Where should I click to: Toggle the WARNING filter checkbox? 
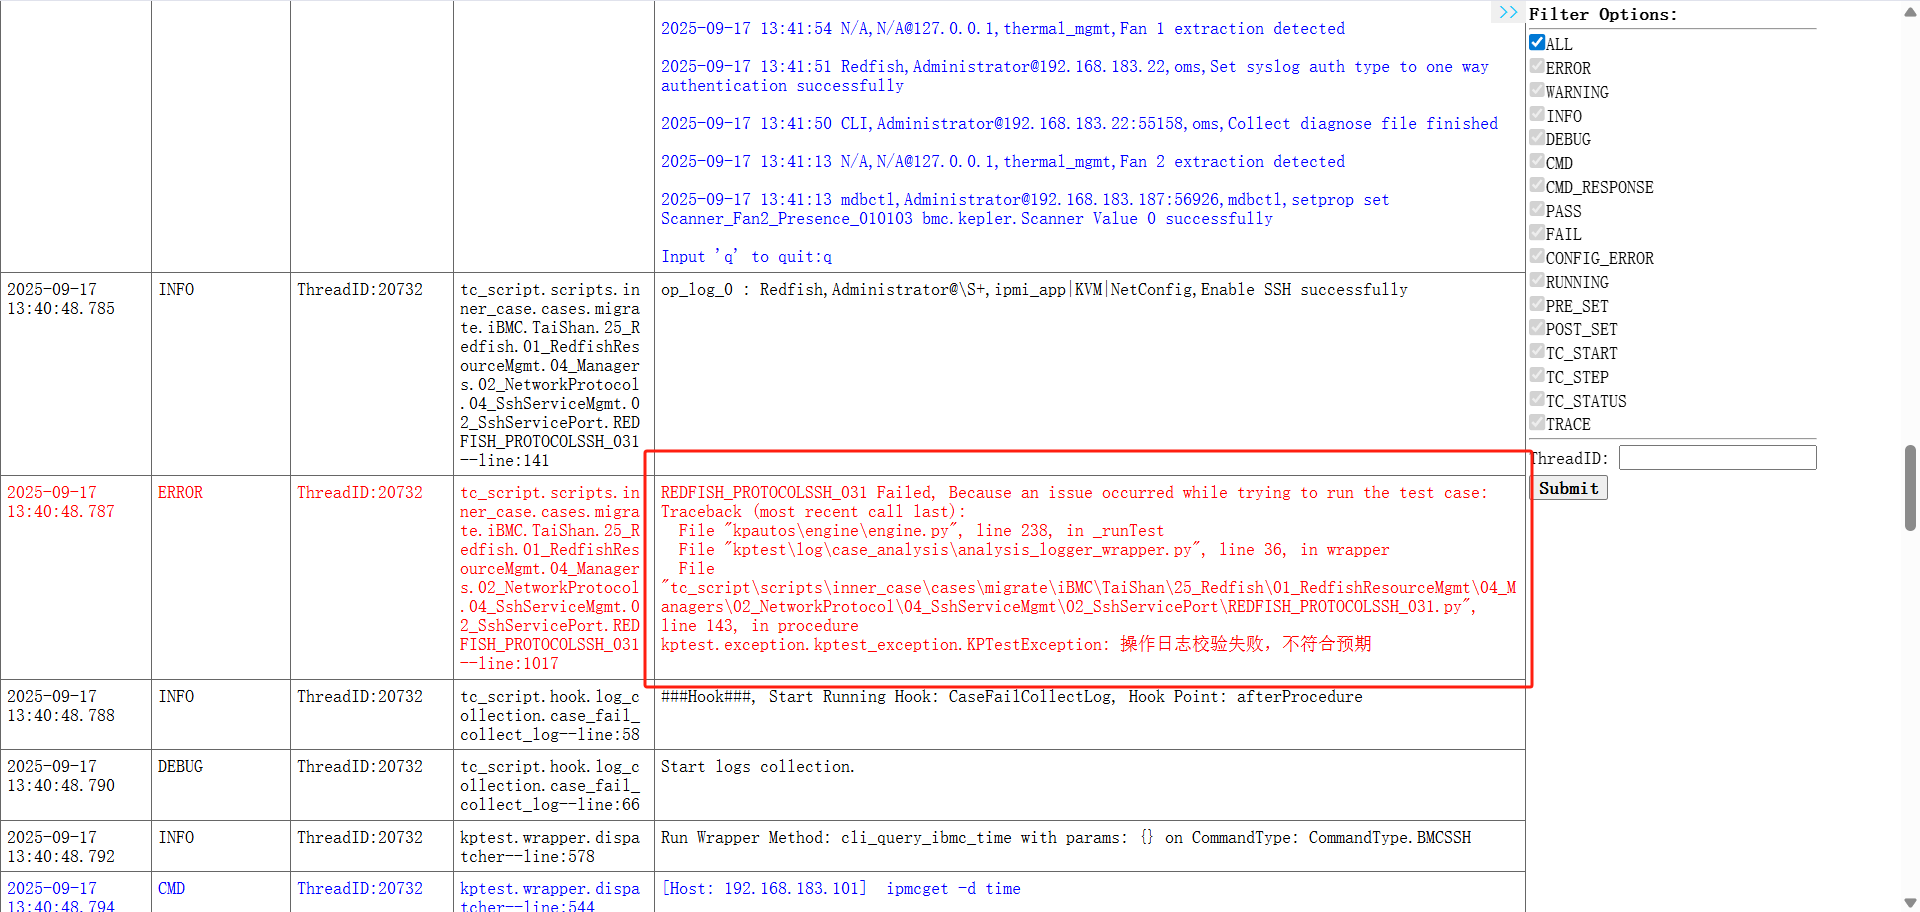click(x=1537, y=91)
